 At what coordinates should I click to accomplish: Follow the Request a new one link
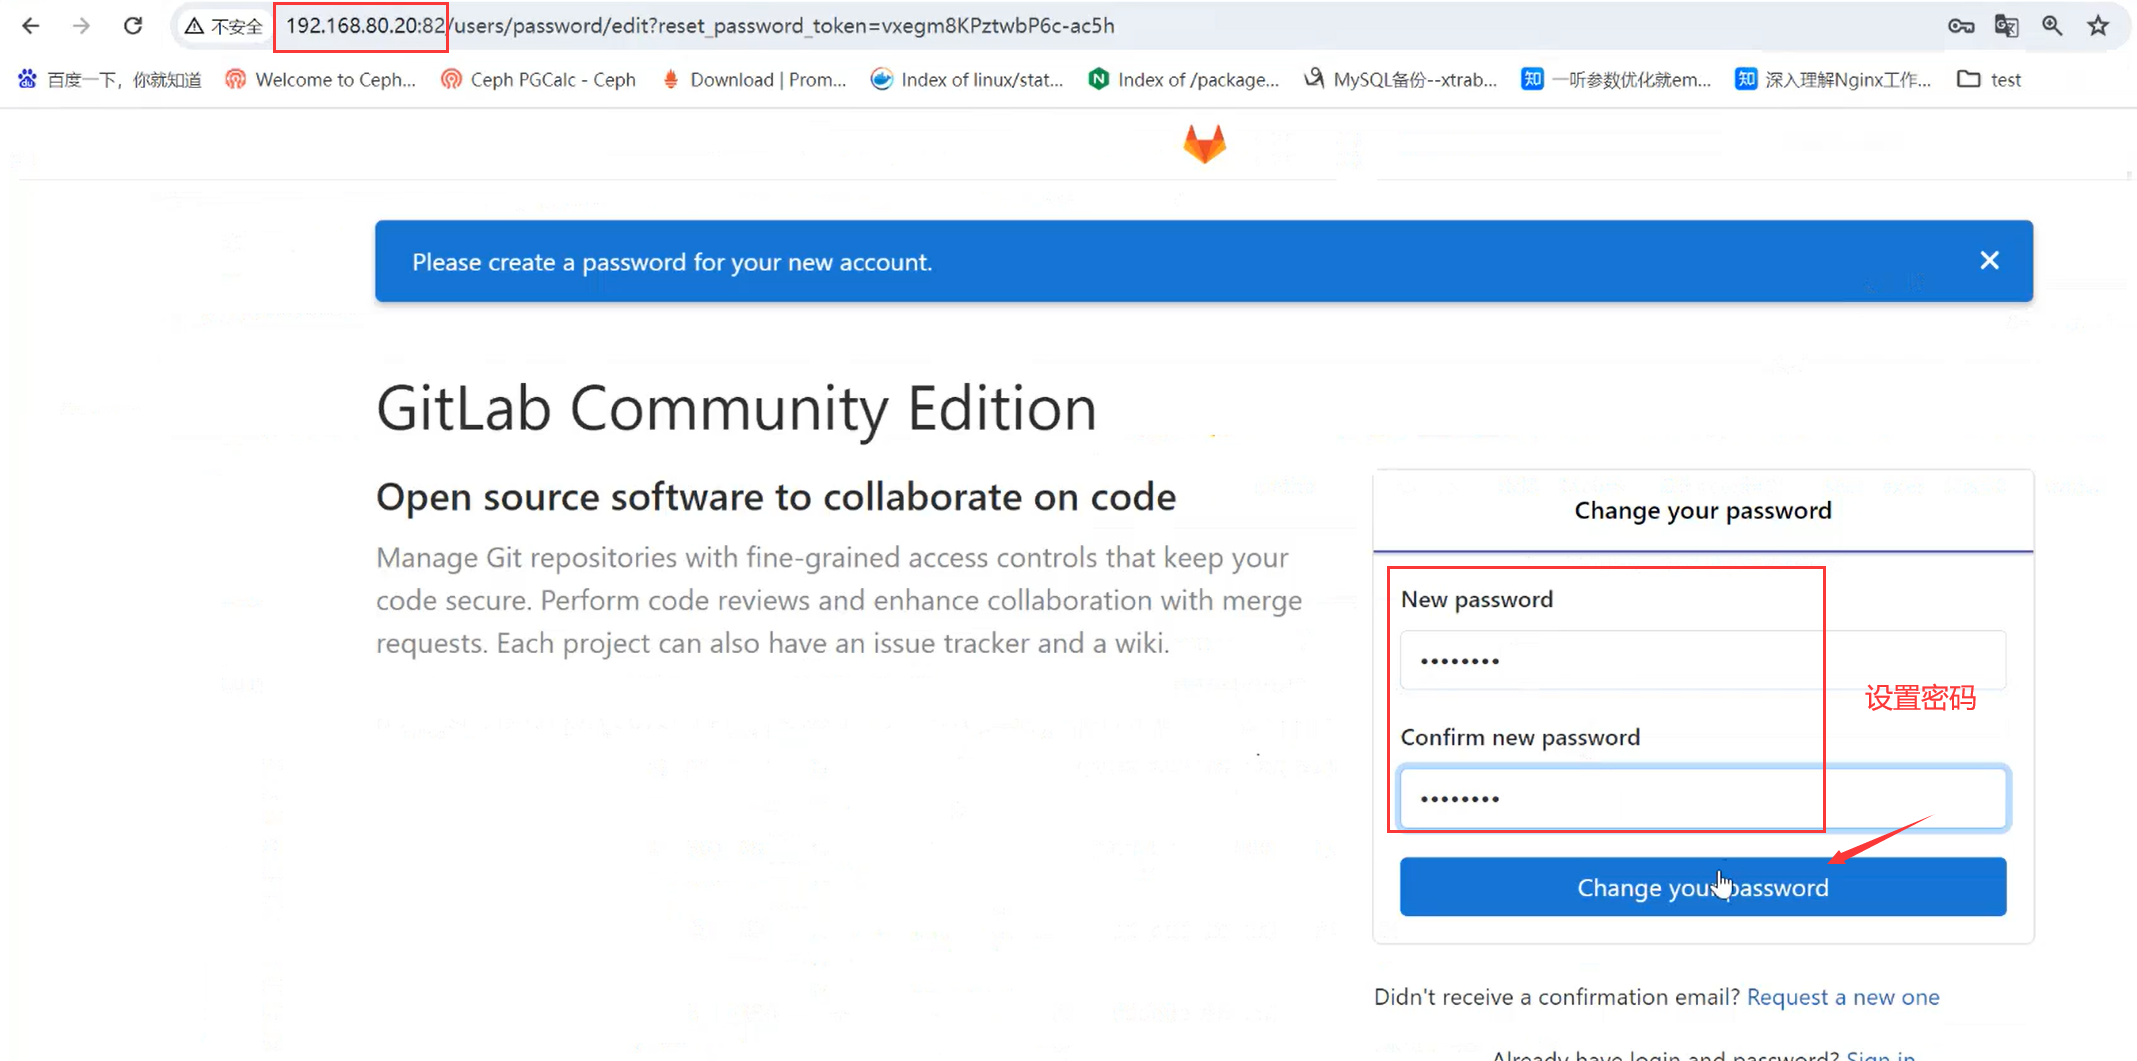pos(1843,997)
